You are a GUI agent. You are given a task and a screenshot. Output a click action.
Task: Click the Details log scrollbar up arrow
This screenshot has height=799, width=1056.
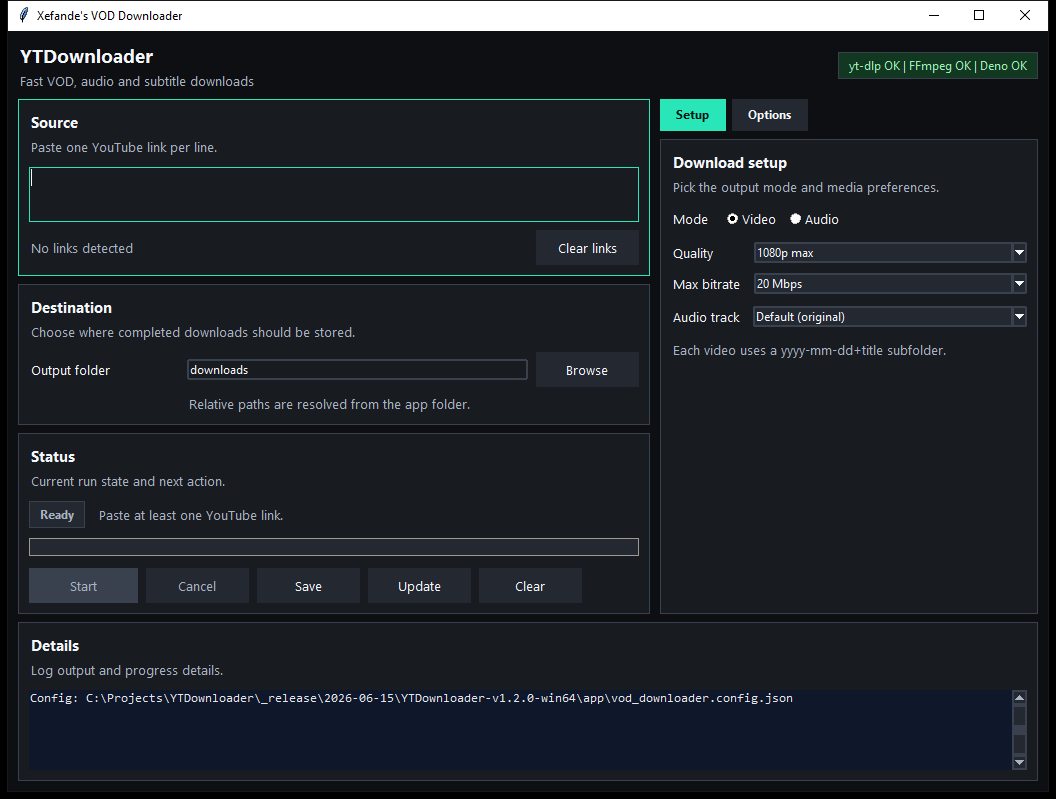[x=1019, y=697]
